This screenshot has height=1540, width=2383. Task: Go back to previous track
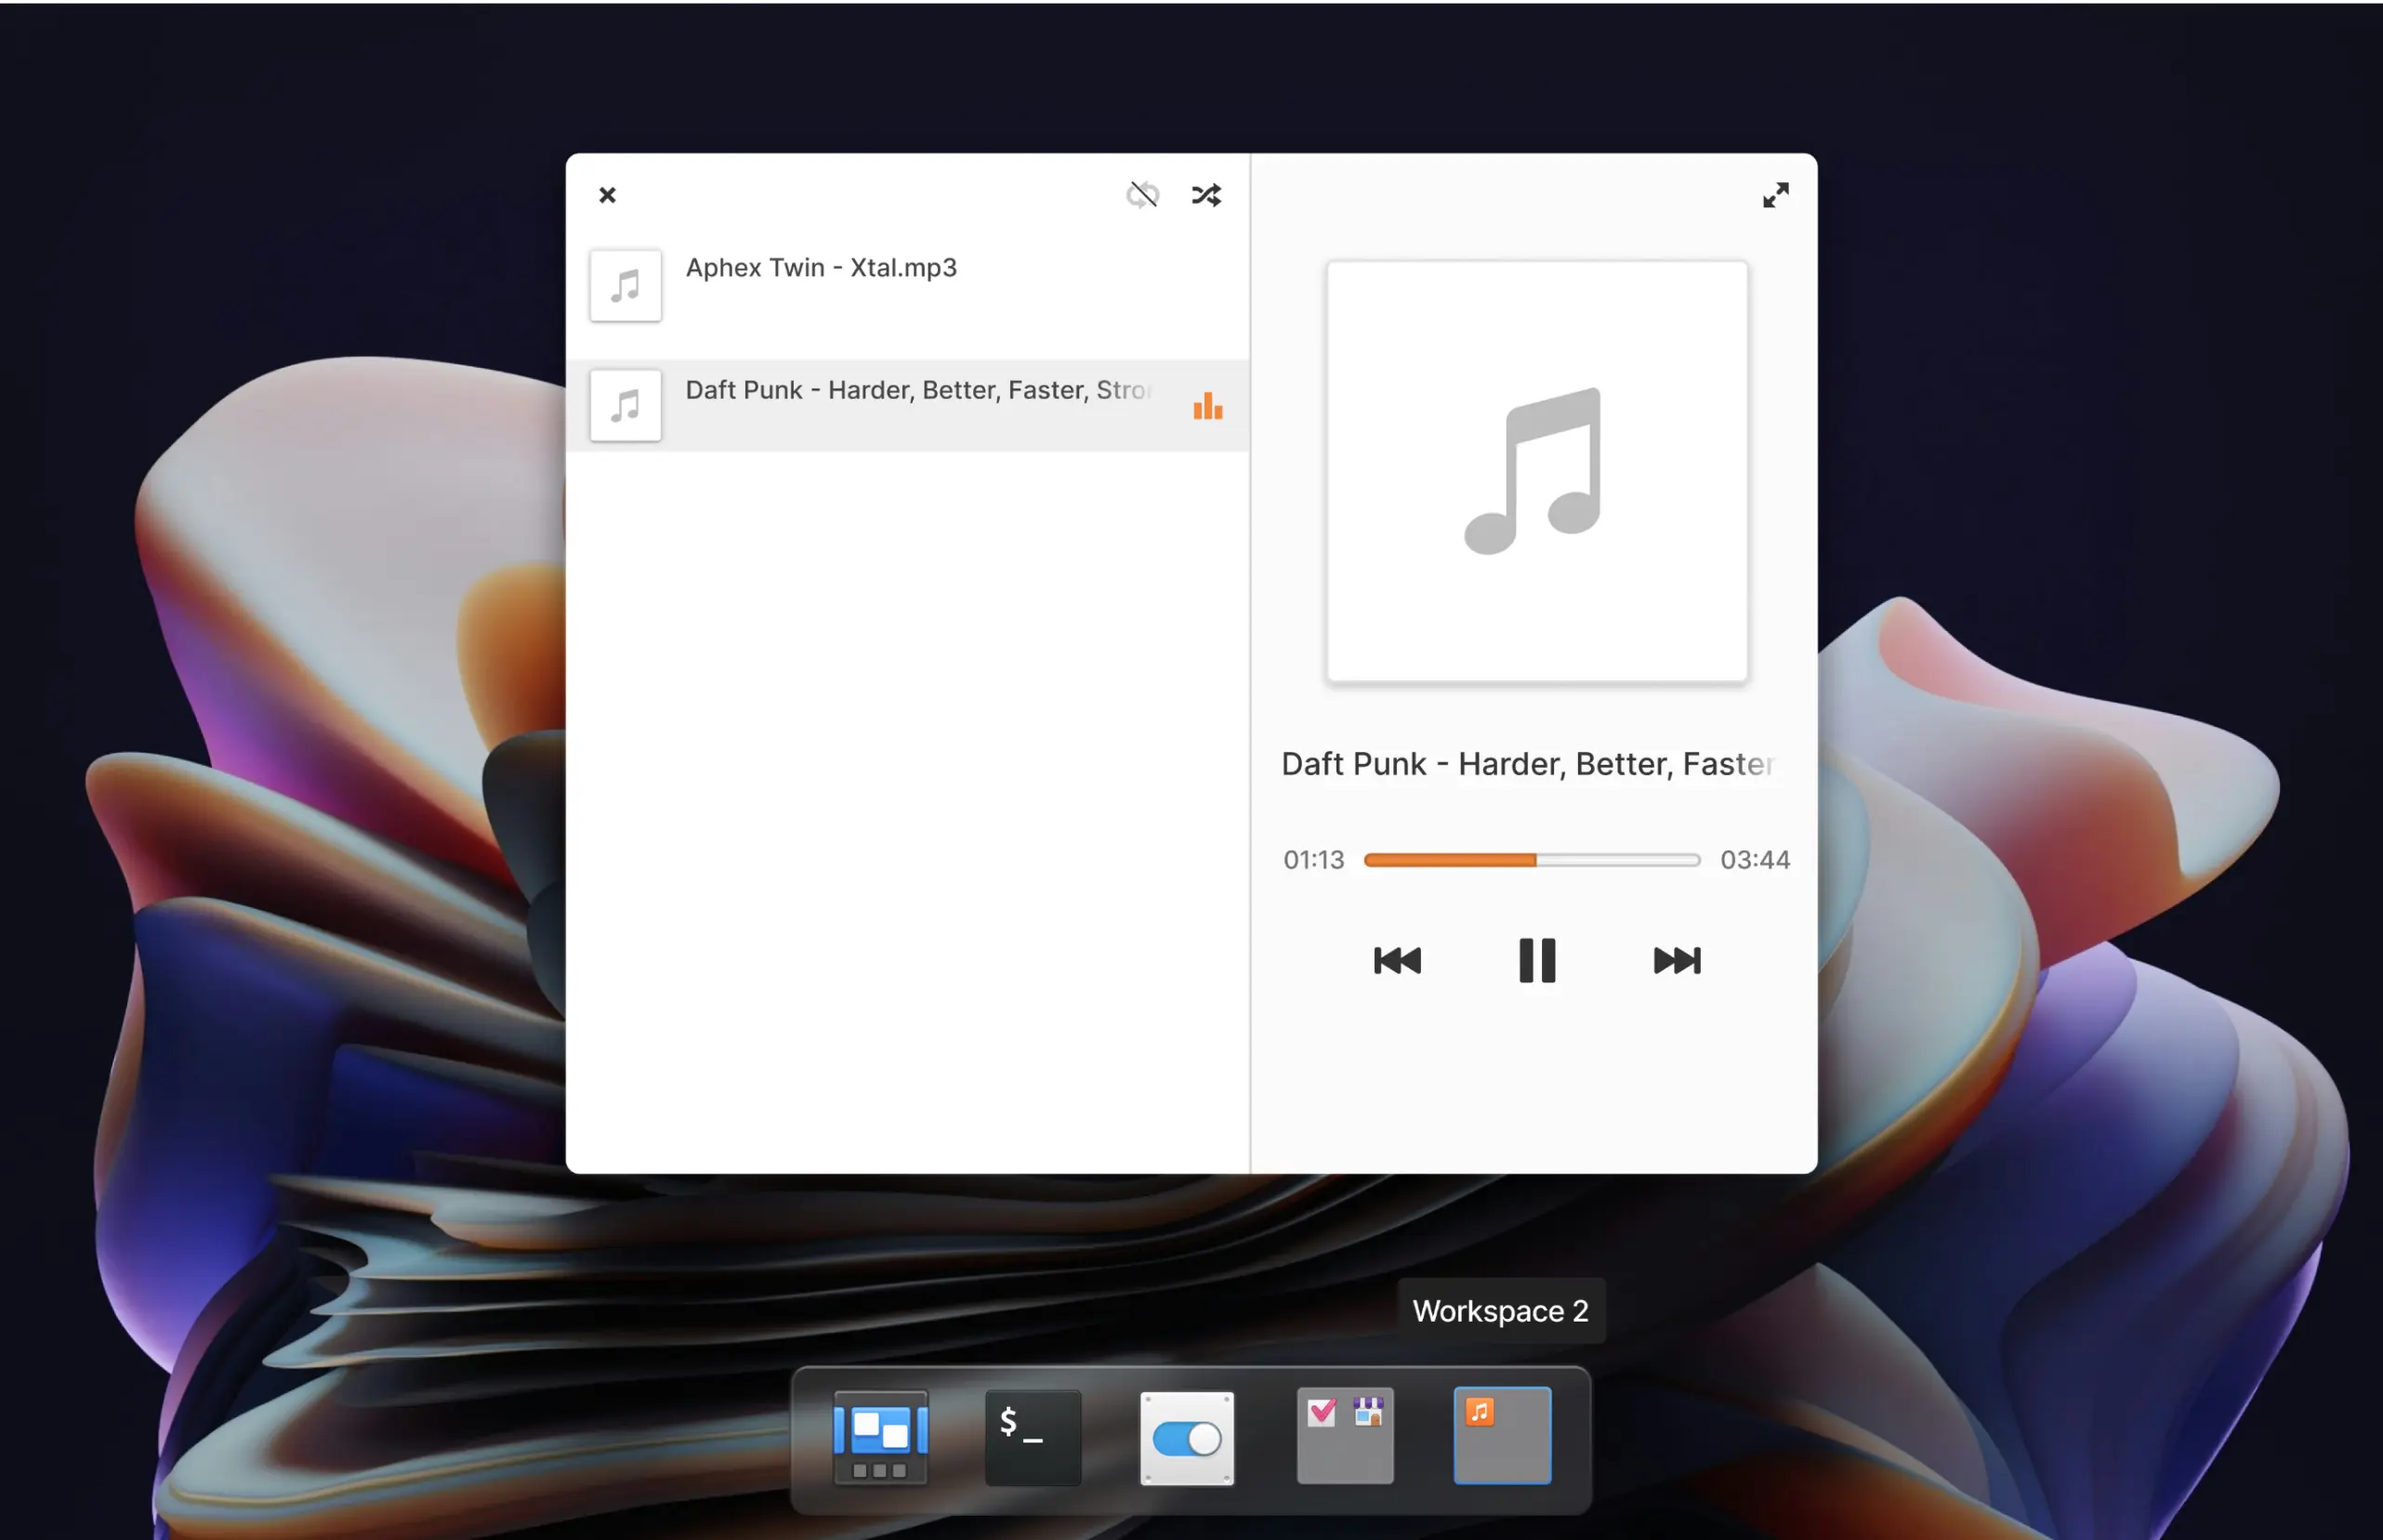1397,960
